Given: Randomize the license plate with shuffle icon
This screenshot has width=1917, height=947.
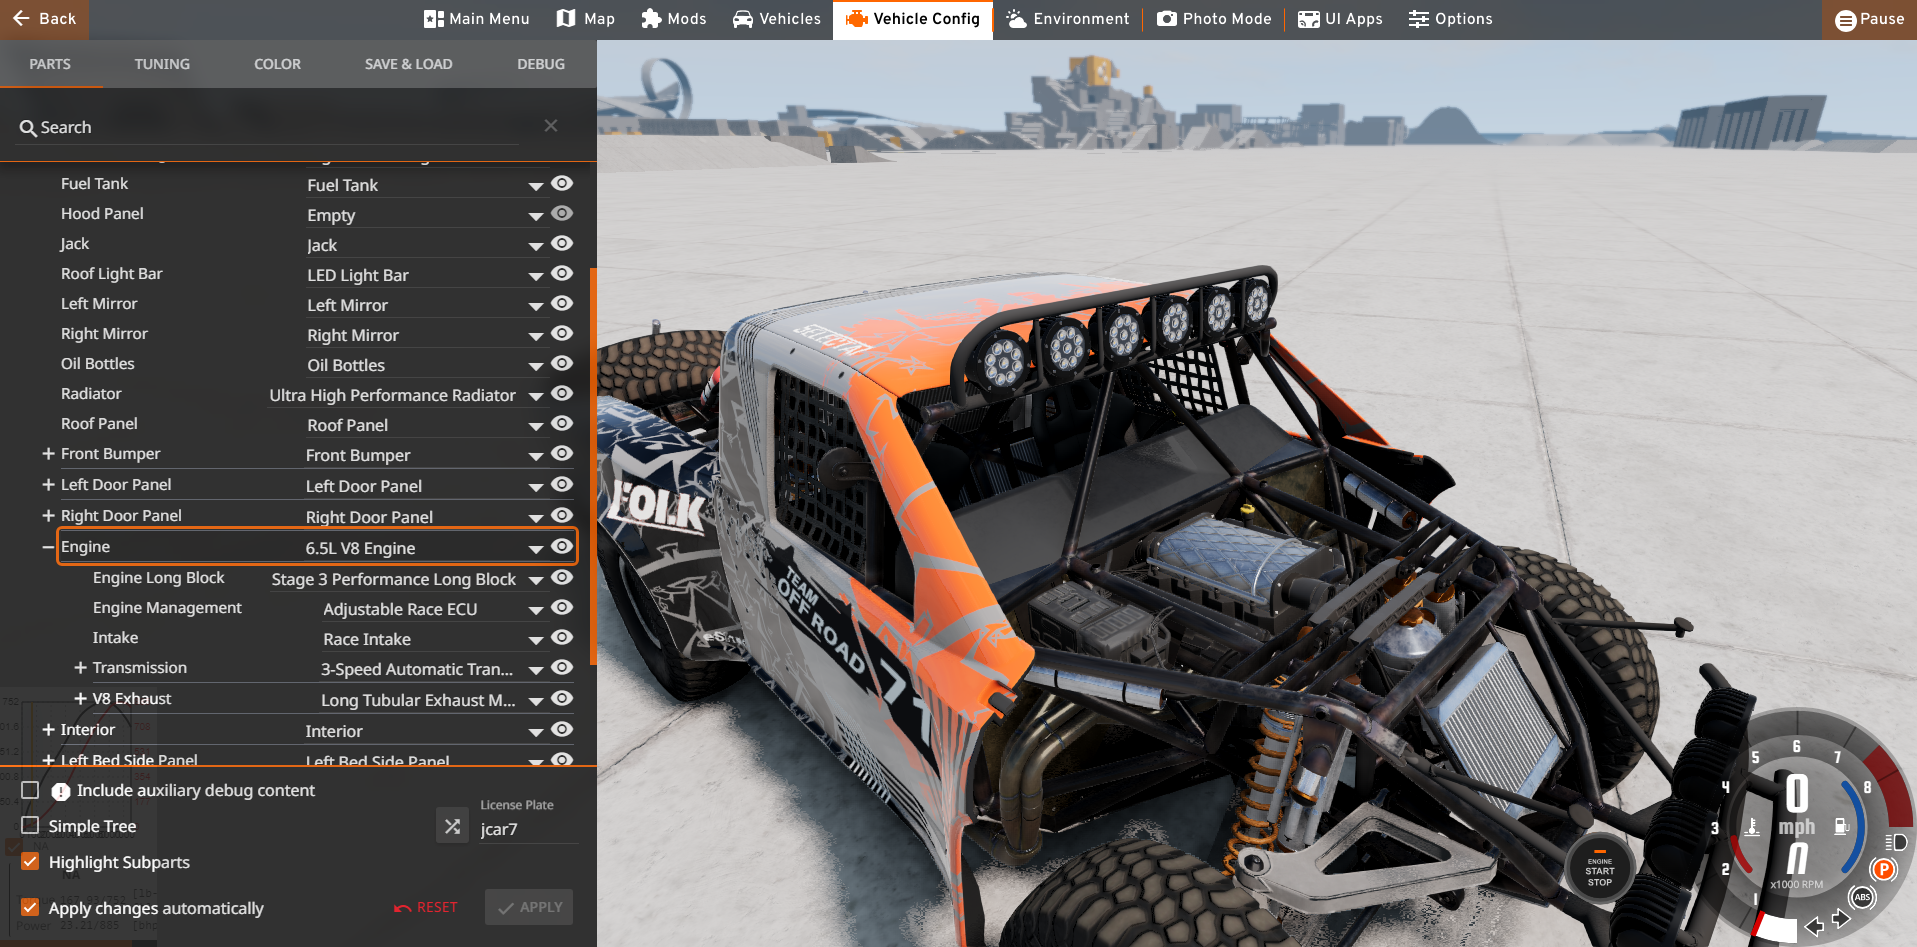Looking at the screenshot, I should point(453,826).
